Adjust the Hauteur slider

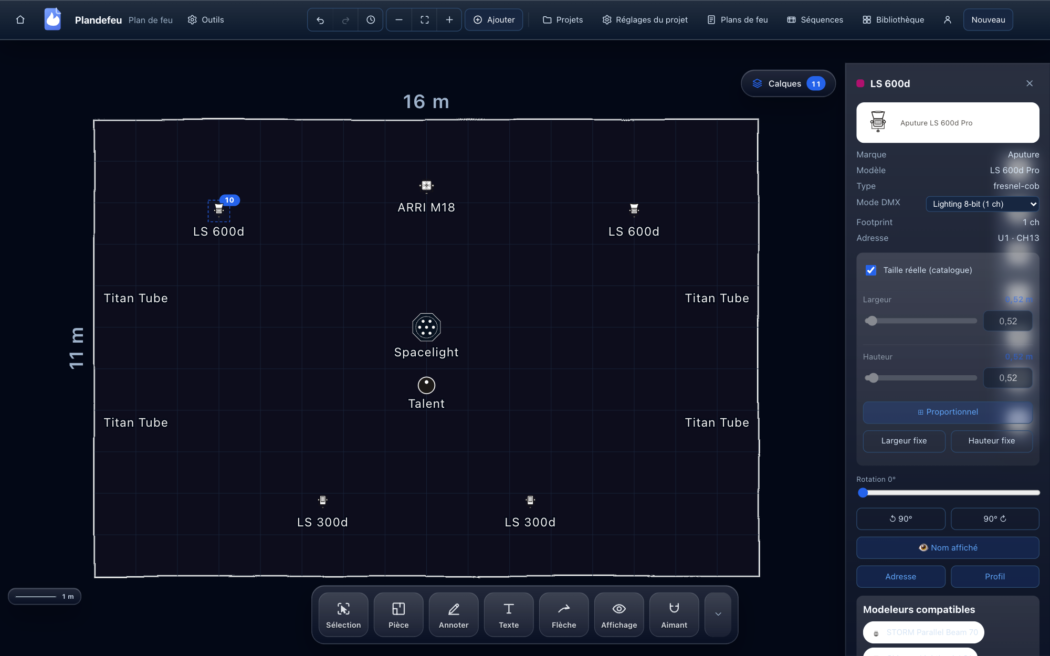pyautogui.click(x=920, y=378)
